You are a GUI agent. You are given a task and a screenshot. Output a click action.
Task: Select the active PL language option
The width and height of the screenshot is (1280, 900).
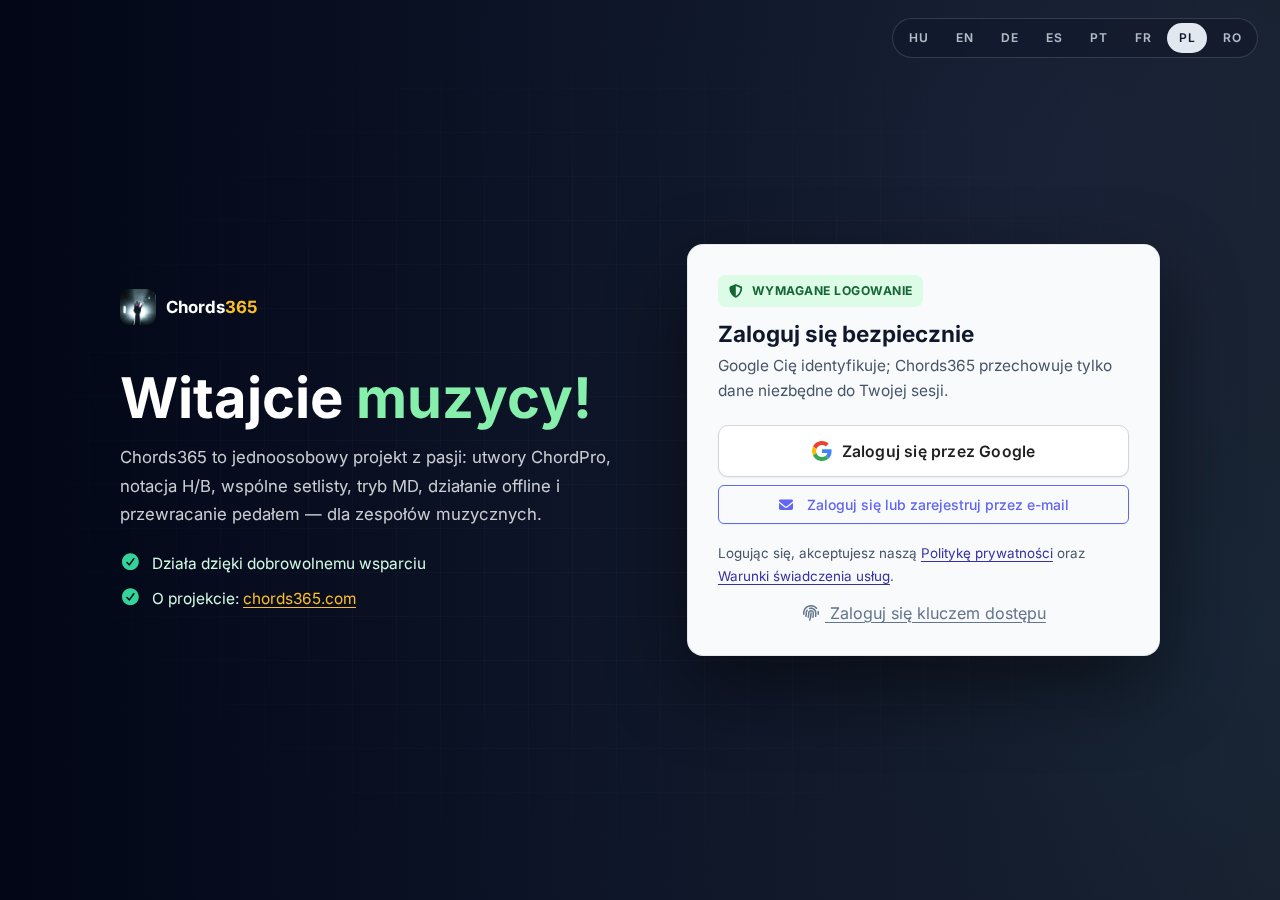point(1187,38)
